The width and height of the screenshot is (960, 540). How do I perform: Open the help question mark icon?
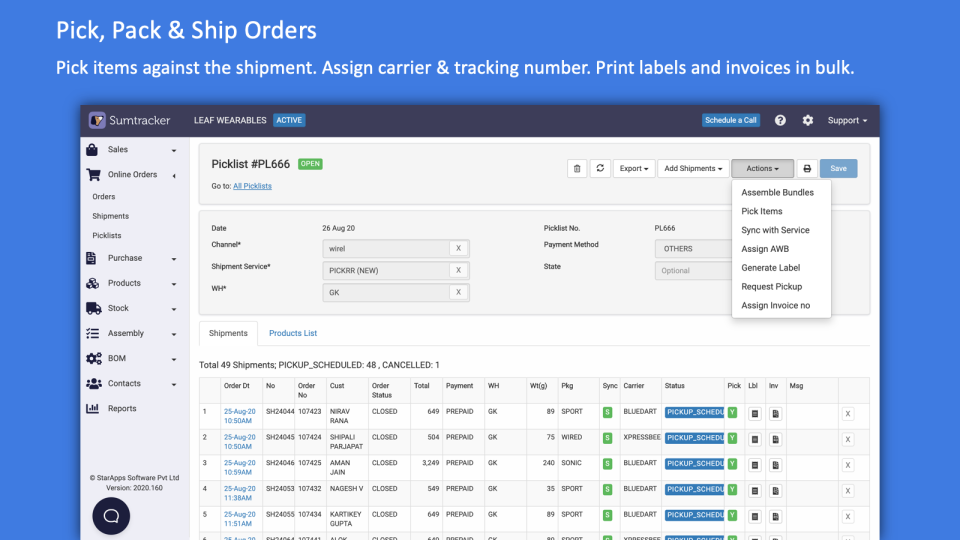tap(780, 121)
